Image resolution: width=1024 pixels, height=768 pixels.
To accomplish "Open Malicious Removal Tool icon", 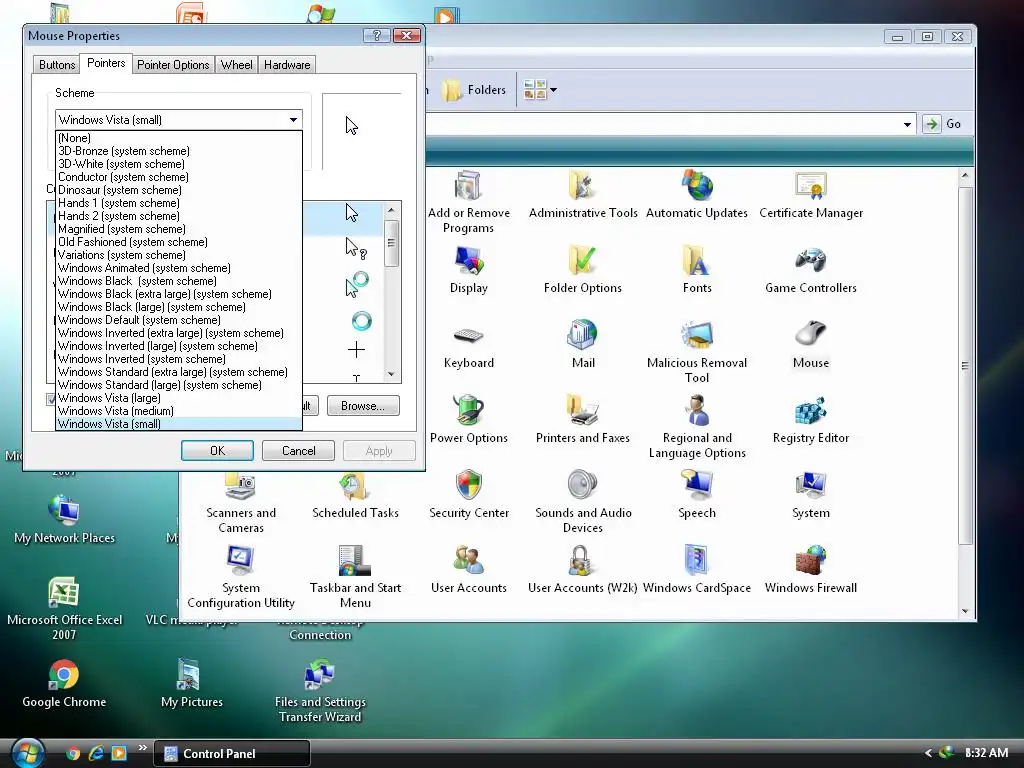I will [x=697, y=351].
